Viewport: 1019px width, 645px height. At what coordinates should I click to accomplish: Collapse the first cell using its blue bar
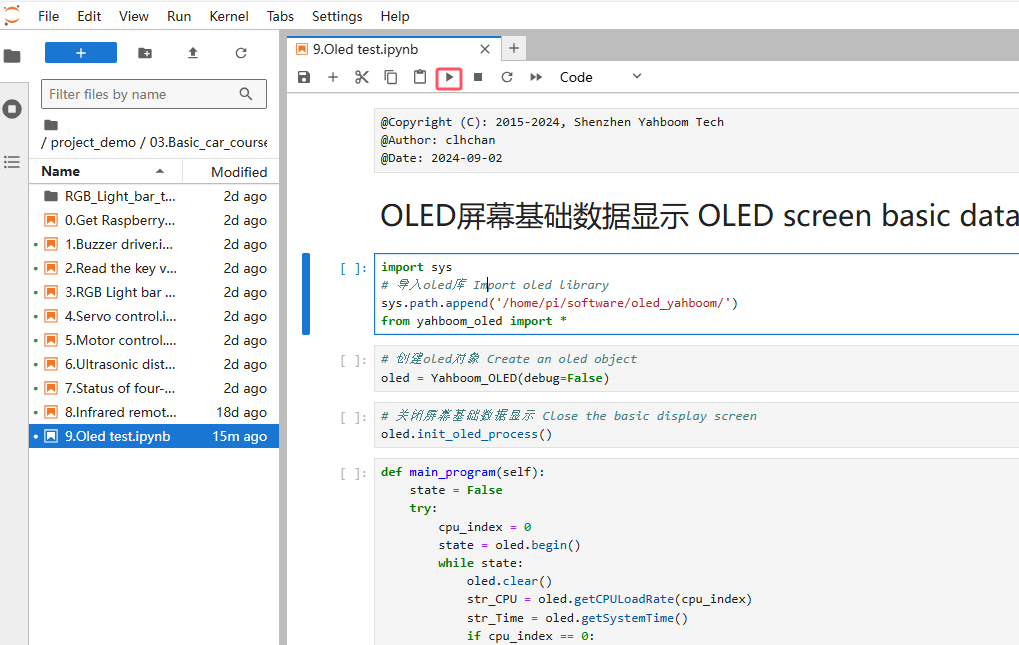tap(306, 294)
